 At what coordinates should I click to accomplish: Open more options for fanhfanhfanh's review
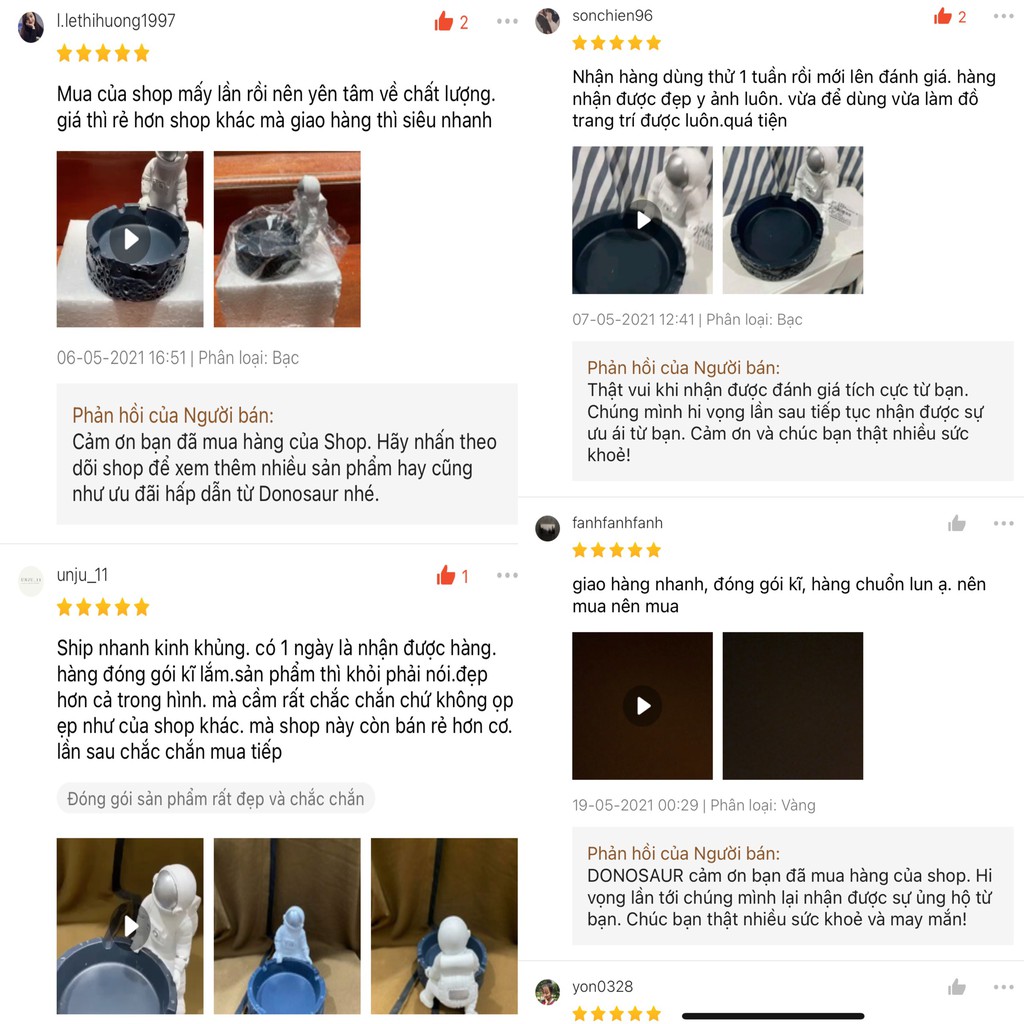pos(1003,523)
